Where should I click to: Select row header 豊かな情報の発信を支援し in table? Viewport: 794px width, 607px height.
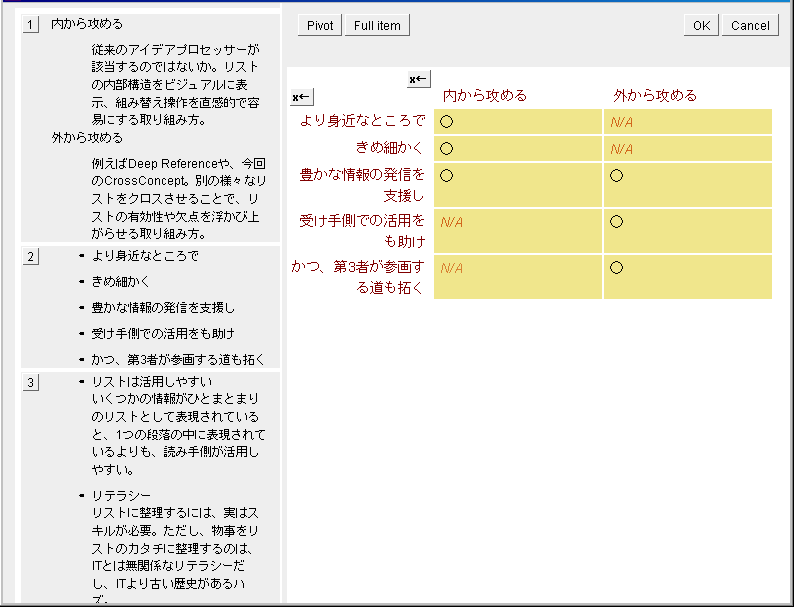coord(362,185)
